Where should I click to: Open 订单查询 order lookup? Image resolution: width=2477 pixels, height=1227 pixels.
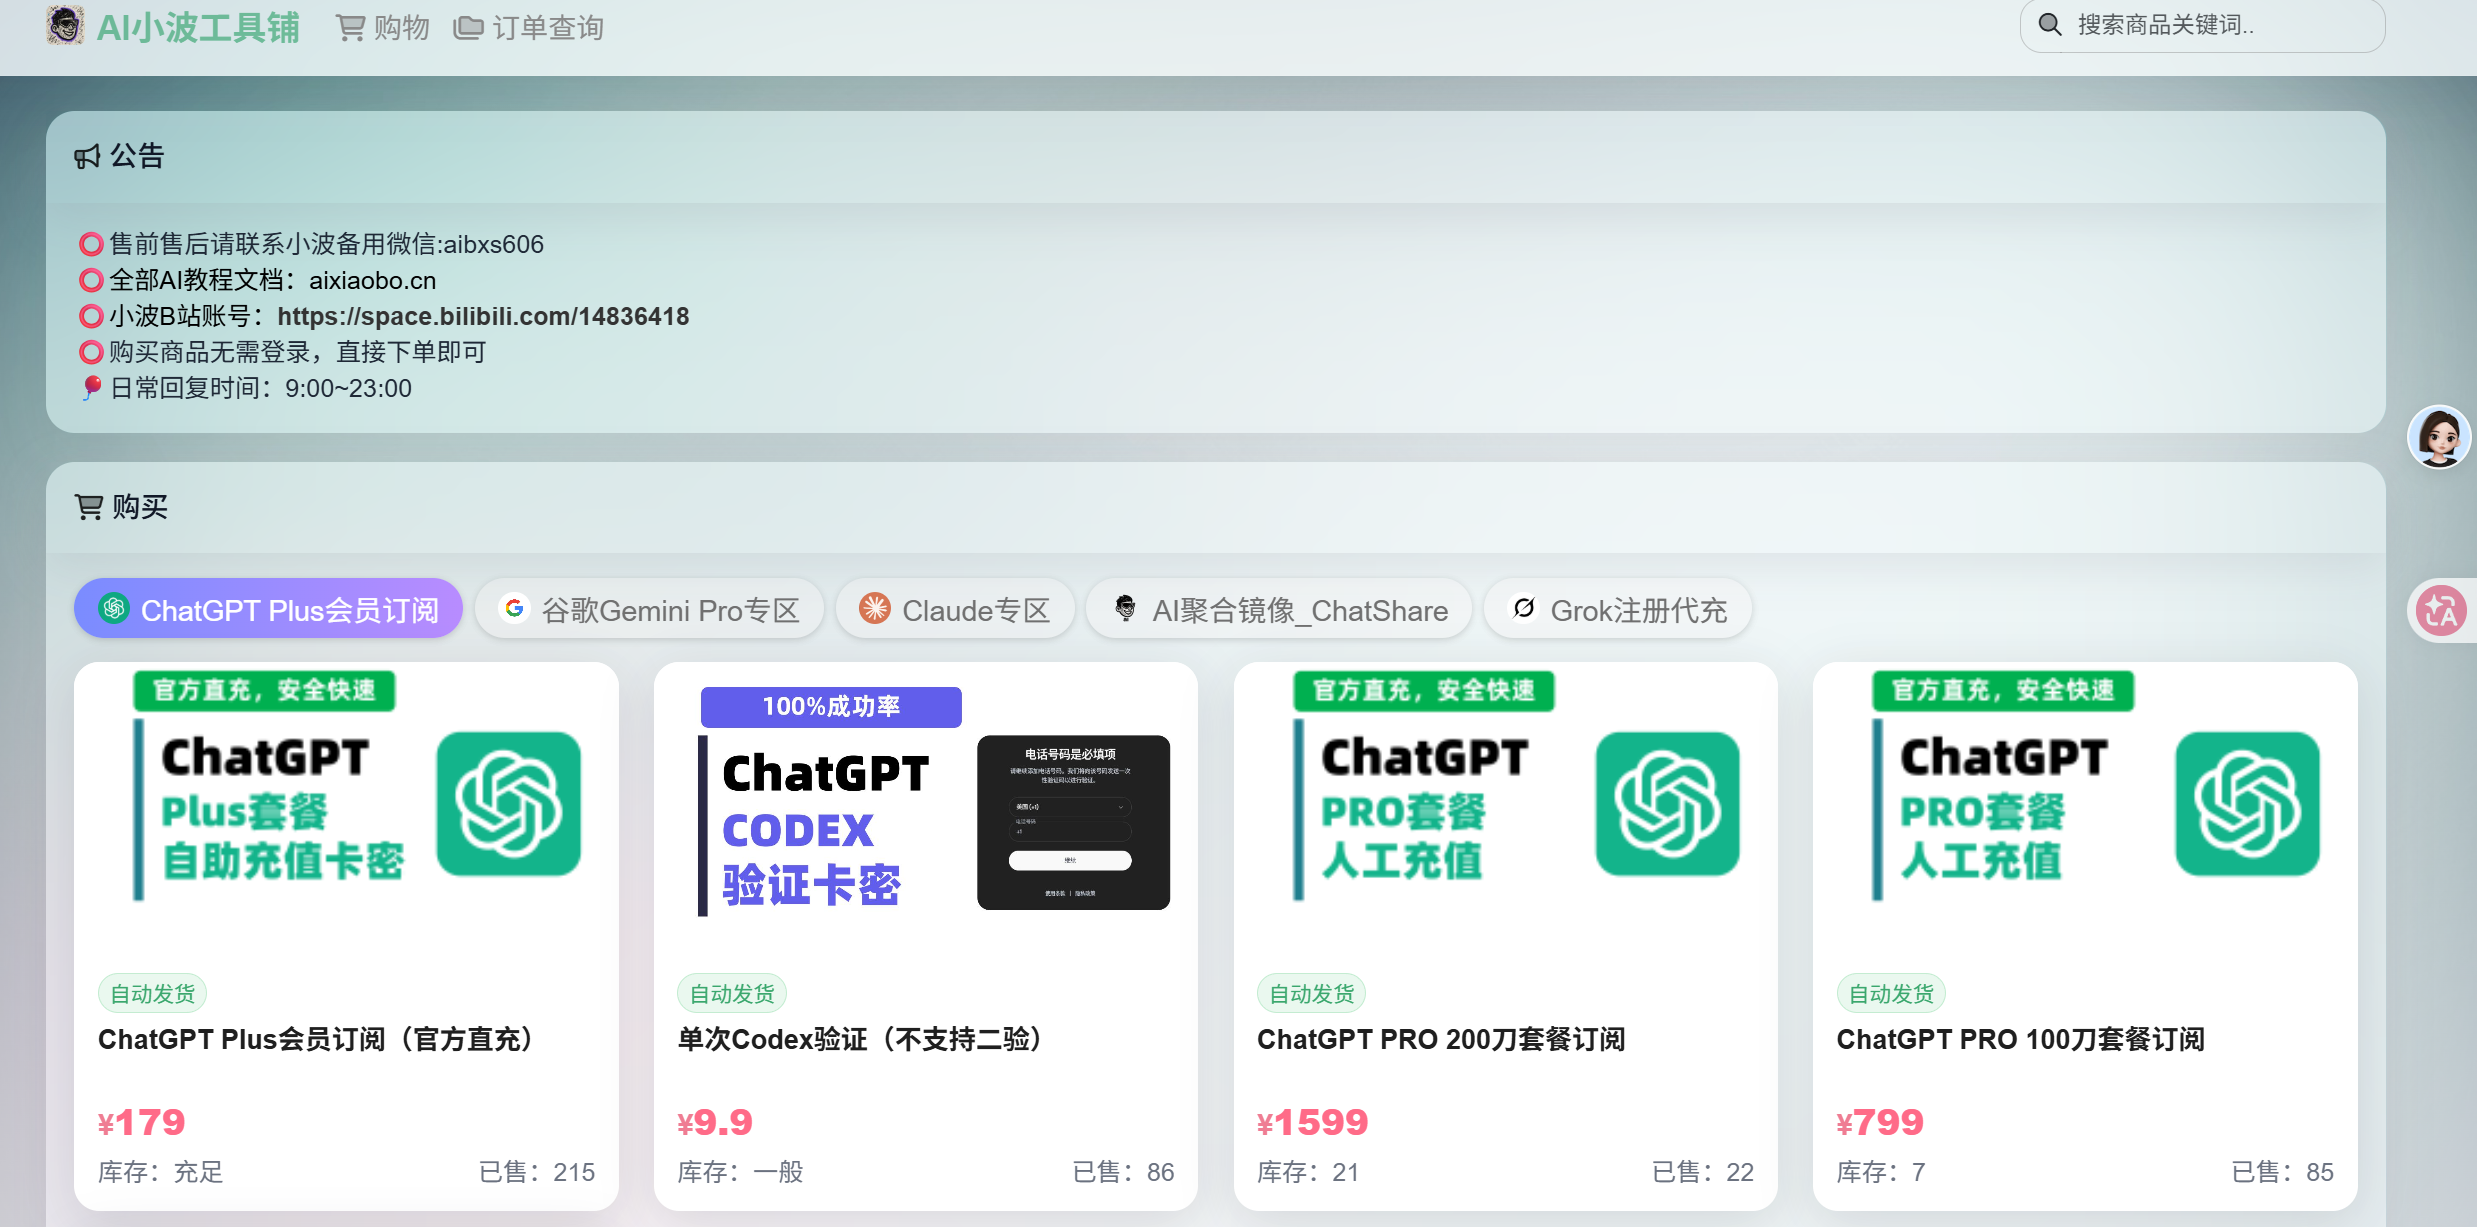528,28
